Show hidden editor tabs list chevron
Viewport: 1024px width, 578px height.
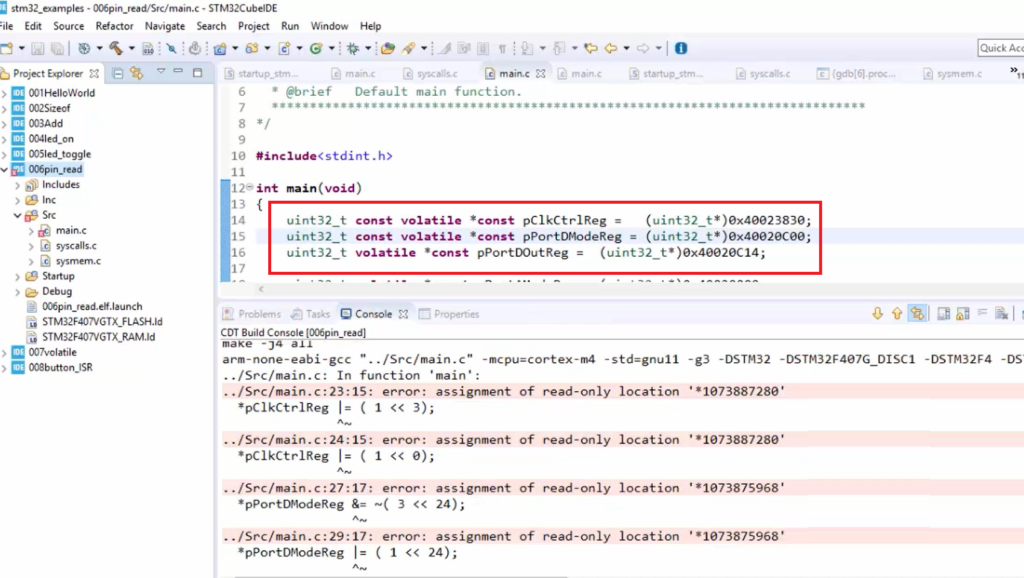[x=1016, y=72]
